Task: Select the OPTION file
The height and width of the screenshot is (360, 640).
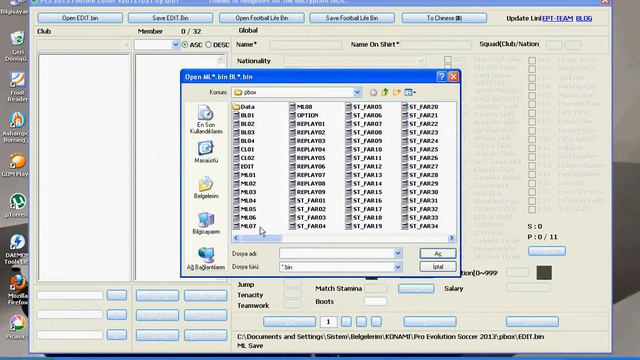Action: (x=304, y=115)
